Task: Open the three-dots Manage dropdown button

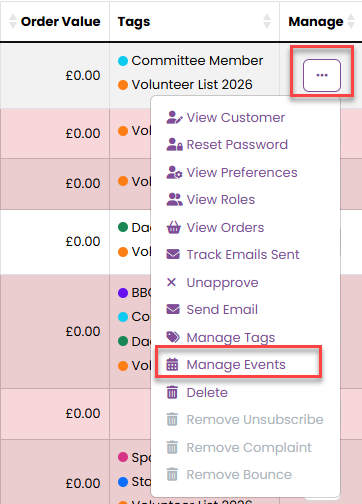Action: [x=322, y=75]
